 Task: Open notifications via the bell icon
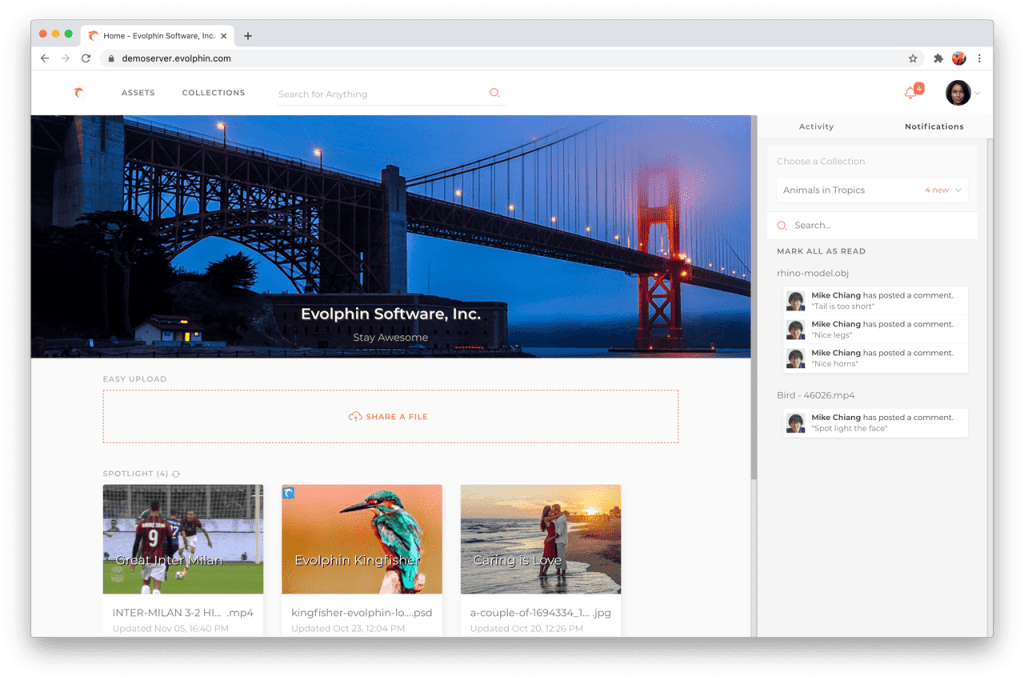(911, 91)
